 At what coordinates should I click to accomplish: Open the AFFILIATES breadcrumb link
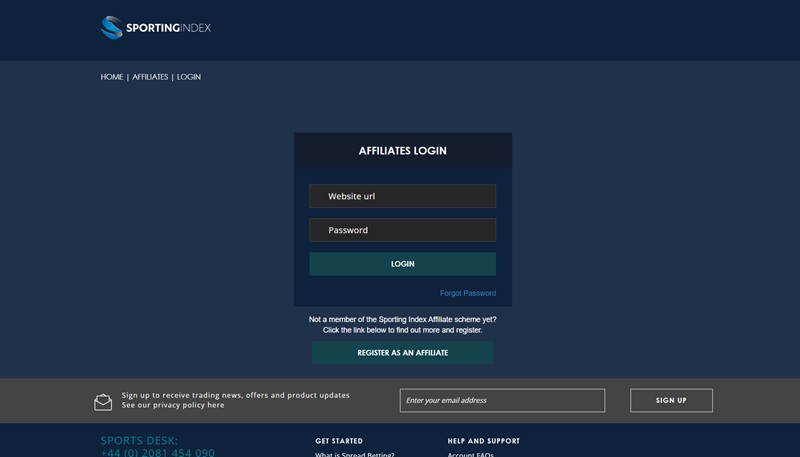click(150, 77)
